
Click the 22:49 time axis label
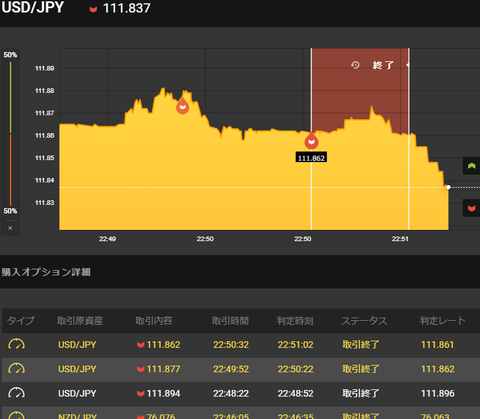(107, 239)
